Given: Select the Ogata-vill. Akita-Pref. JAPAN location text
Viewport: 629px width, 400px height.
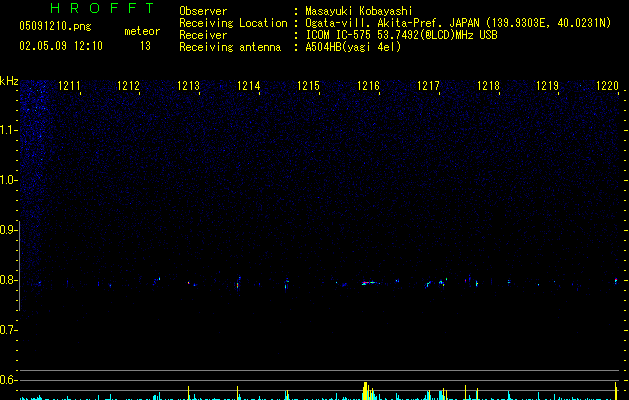Looking at the screenshot, I should (x=458, y=23).
